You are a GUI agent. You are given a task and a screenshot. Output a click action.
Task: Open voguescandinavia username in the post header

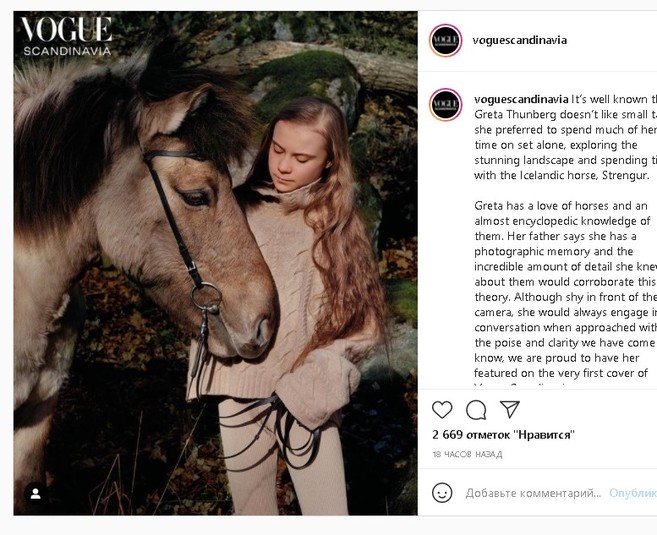(520, 41)
